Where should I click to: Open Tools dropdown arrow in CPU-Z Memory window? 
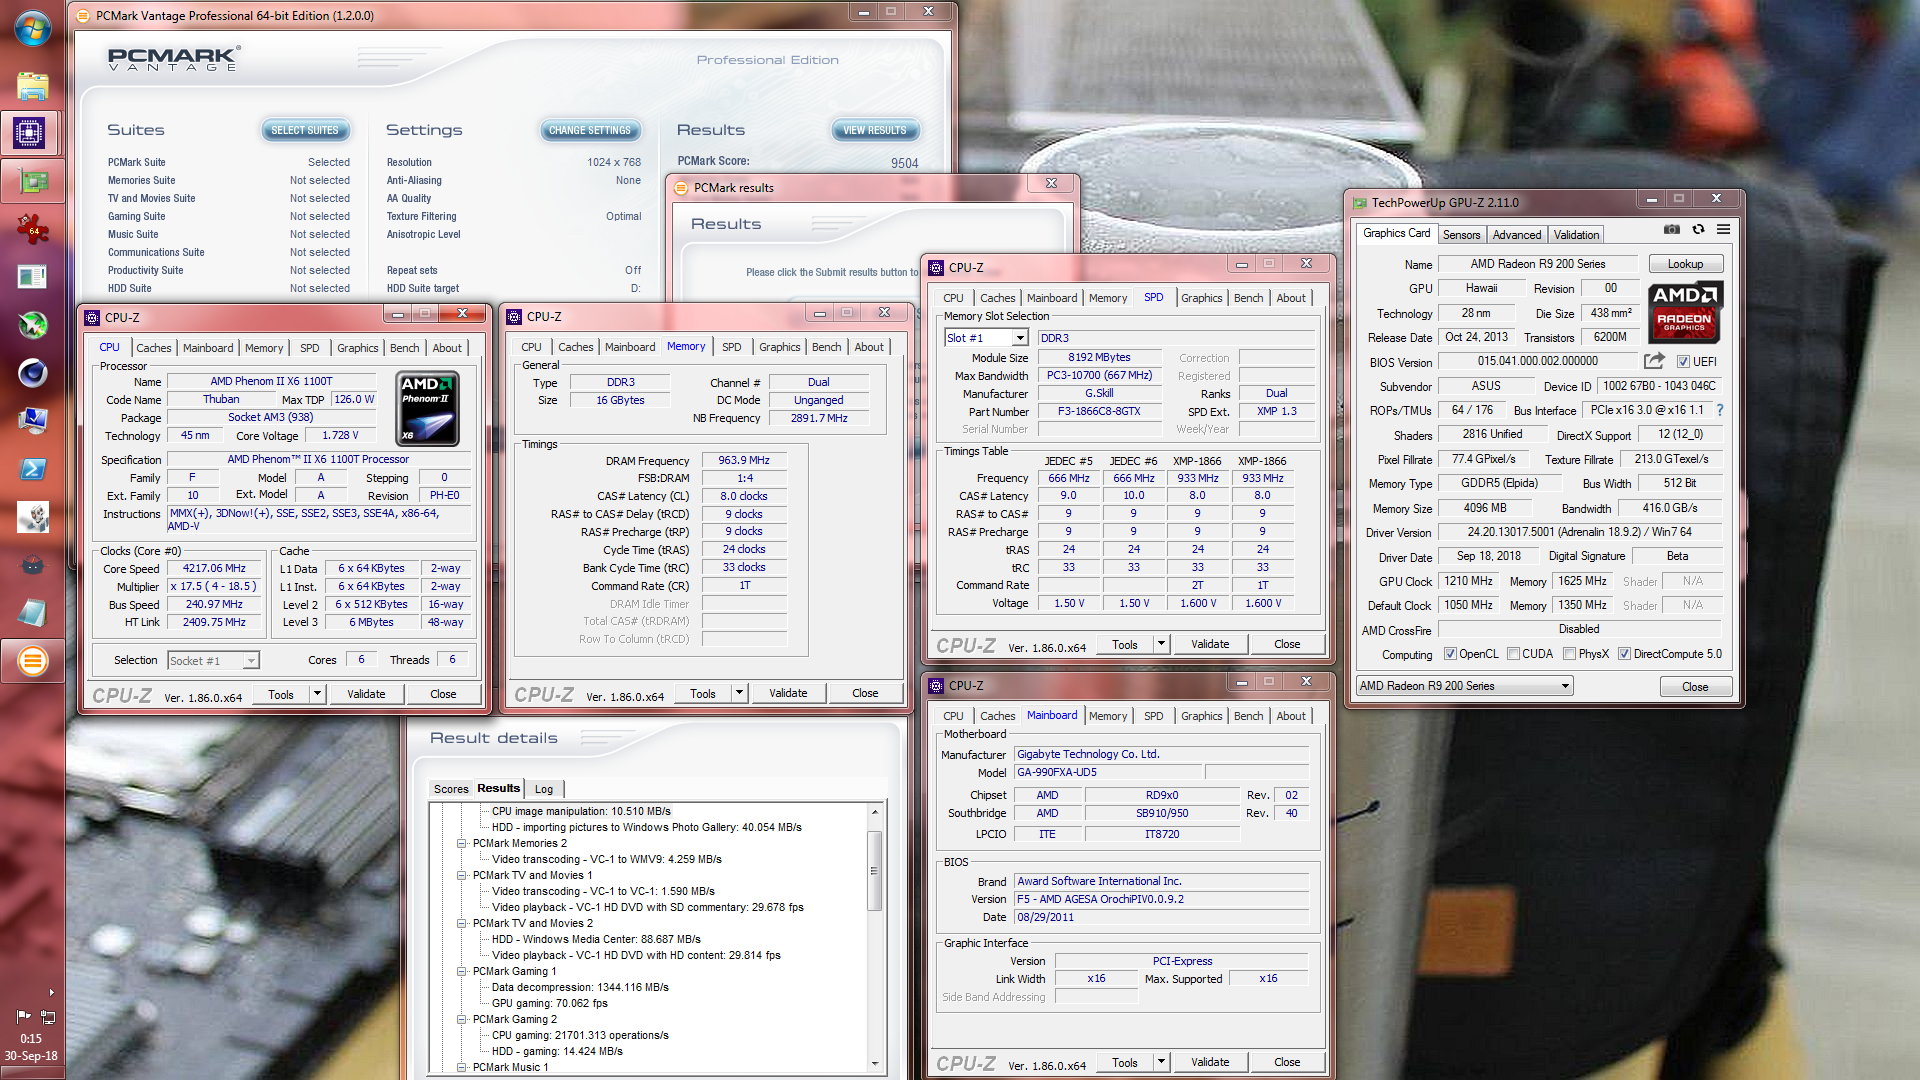point(739,693)
